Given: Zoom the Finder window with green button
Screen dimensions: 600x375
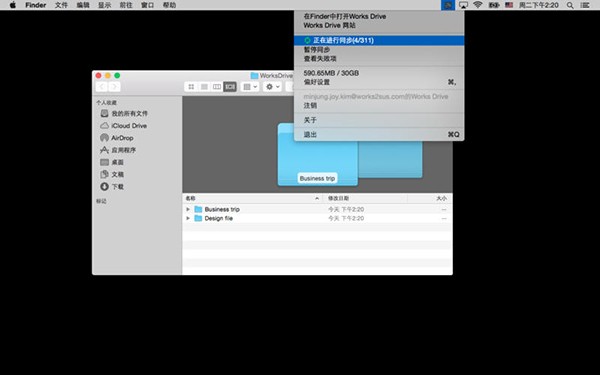Looking at the screenshot, I should 117,75.
